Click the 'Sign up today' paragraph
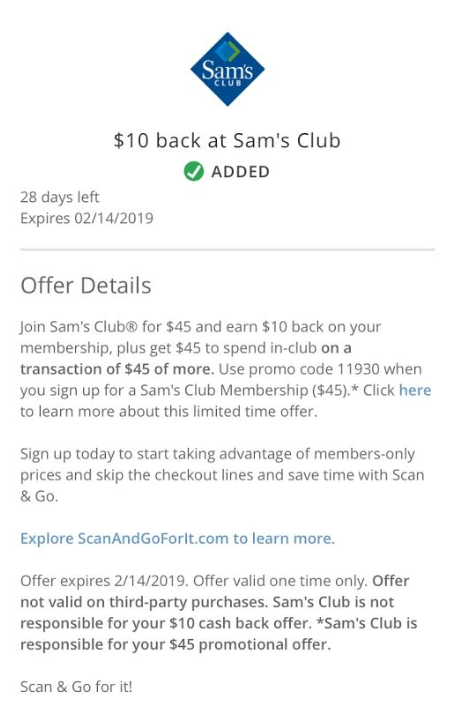 pos(222,475)
